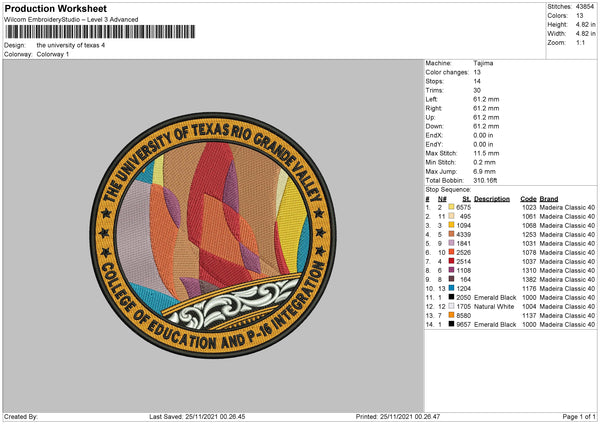
Task: Click the black swatch beside stitch count 2050
Action: click(451, 297)
